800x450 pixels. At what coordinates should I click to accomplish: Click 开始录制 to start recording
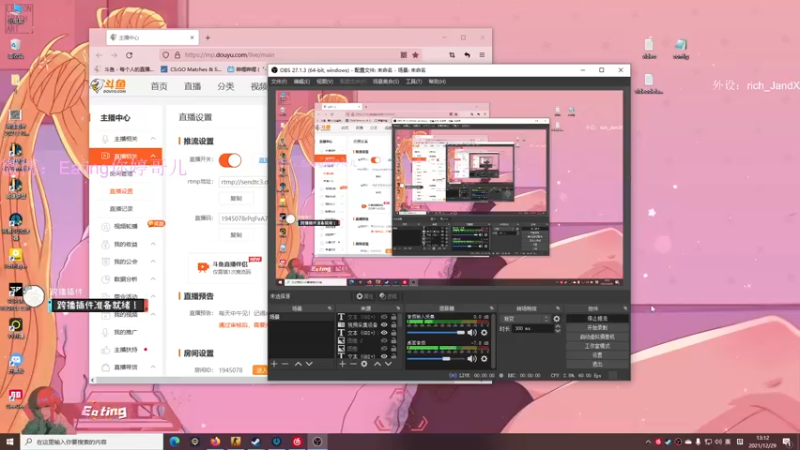(597, 328)
